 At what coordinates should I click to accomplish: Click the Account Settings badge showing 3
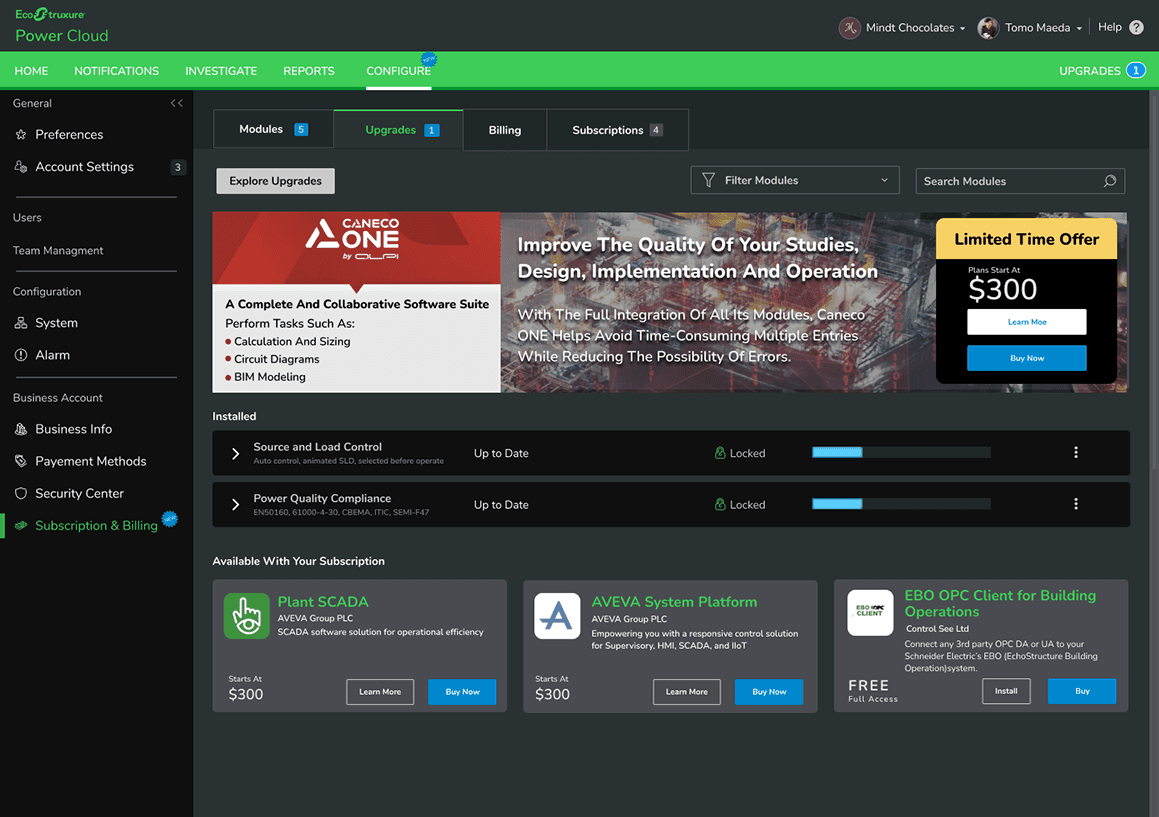177,167
